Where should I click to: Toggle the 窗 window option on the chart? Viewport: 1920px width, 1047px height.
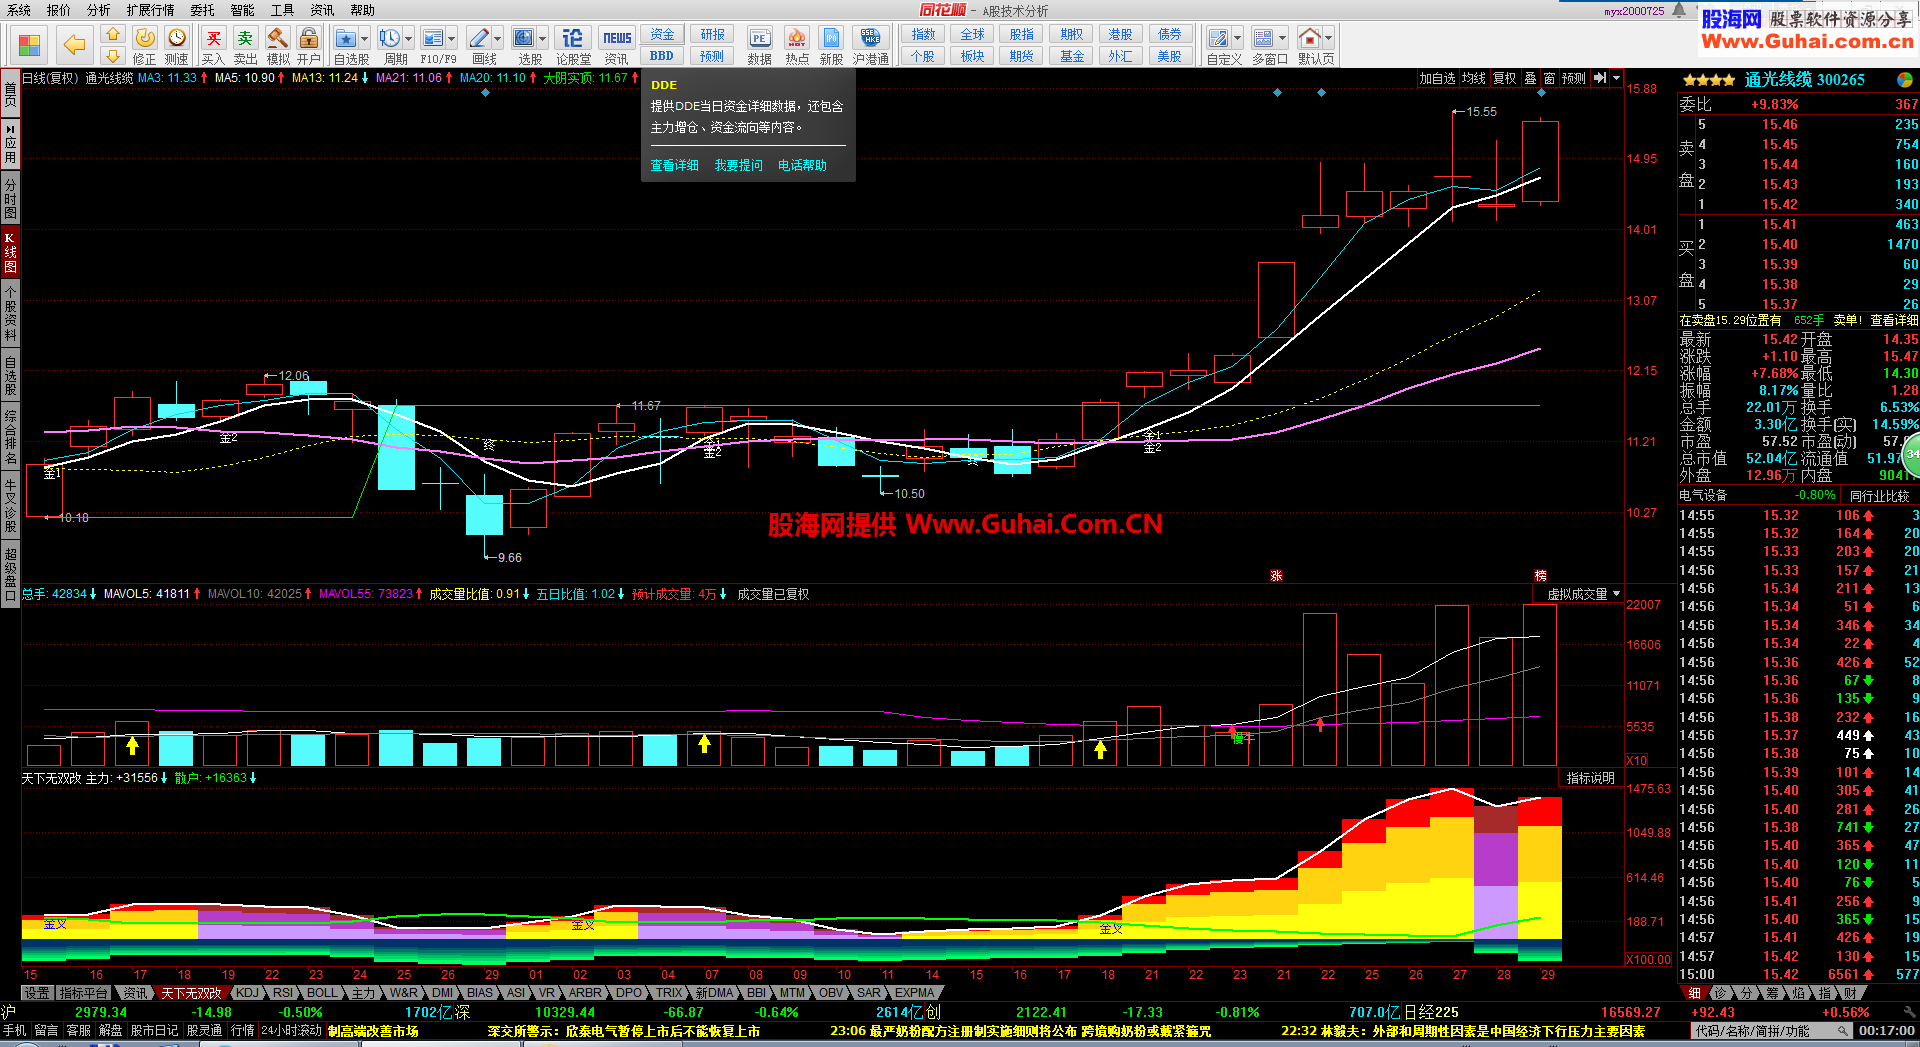[x=1549, y=78]
